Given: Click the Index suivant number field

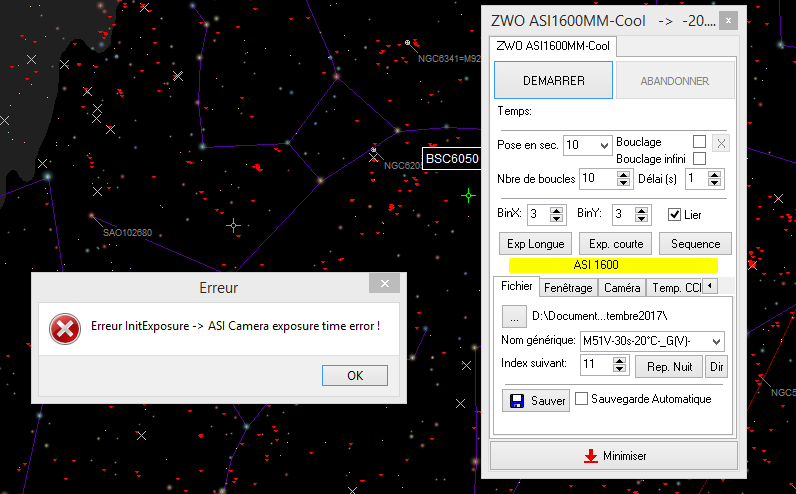Looking at the screenshot, I should pos(597,365).
